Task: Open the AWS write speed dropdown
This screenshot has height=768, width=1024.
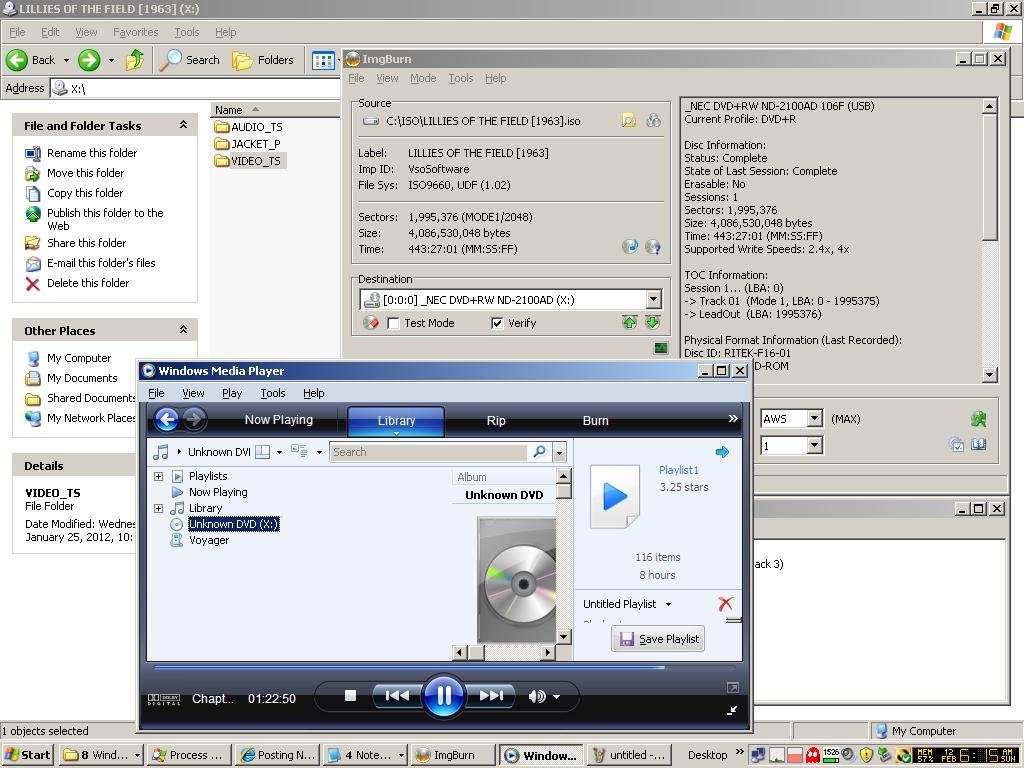Action: pos(814,419)
